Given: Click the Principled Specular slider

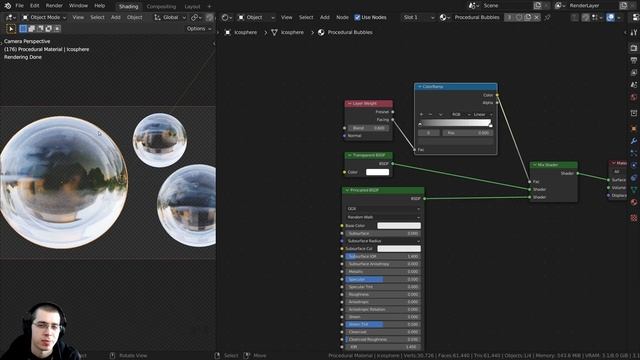Looking at the screenshot, I should pos(383,280).
